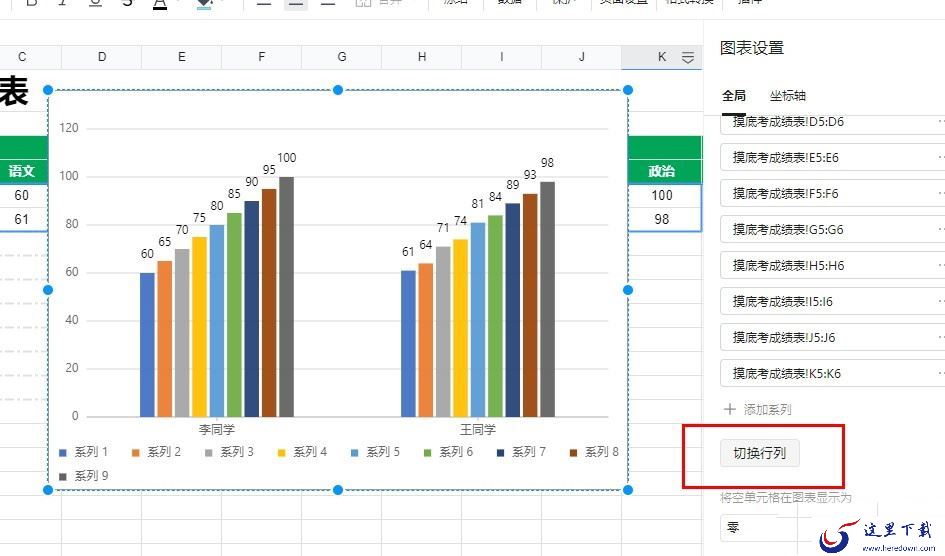Select column D header
Viewport: 945px width, 556px height.
click(101, 57)
